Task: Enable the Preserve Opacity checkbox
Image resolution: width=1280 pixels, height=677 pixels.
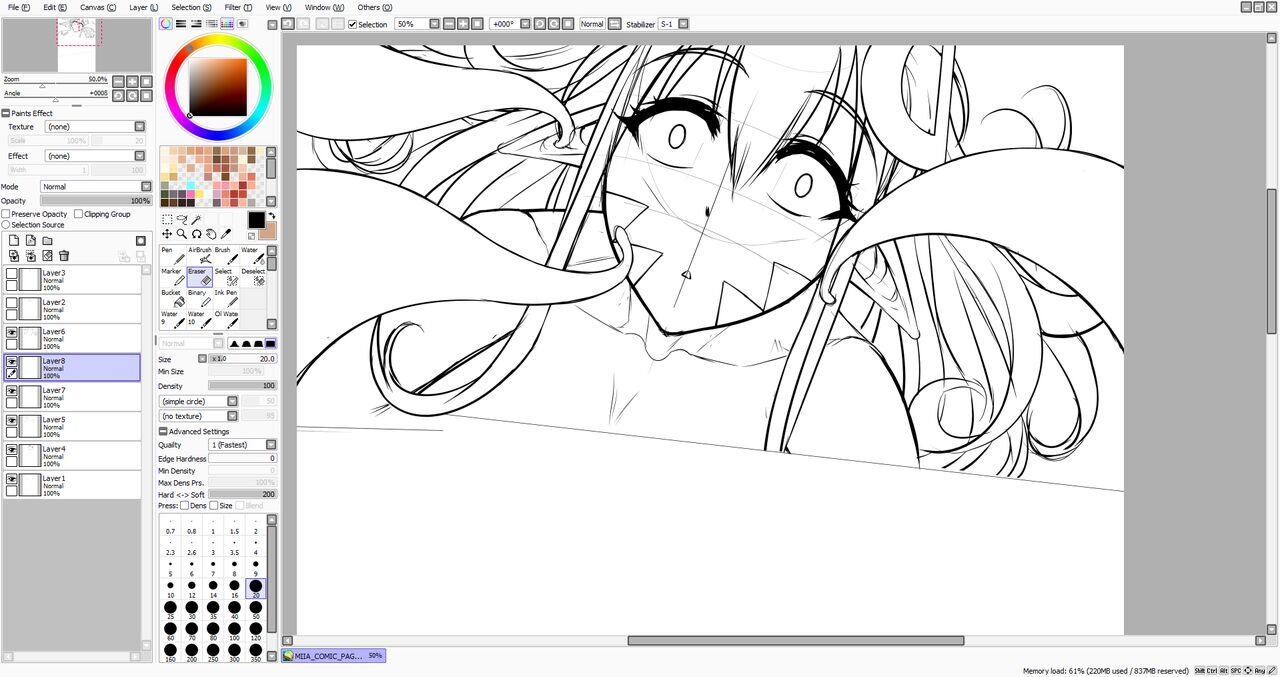Action: (x=6, y=214)
